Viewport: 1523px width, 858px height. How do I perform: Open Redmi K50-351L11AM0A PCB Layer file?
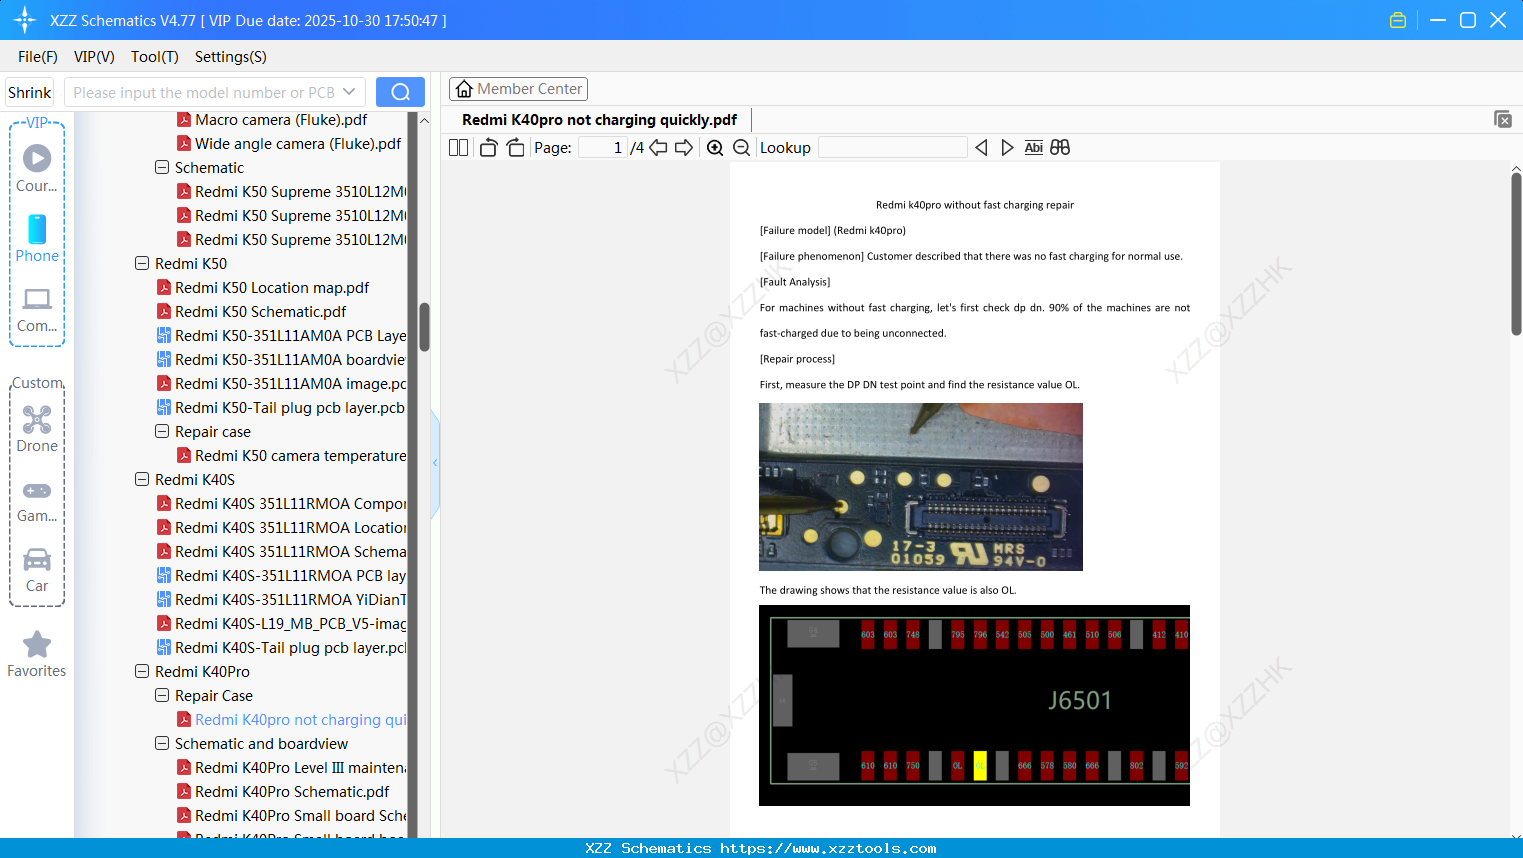point(281,336)
